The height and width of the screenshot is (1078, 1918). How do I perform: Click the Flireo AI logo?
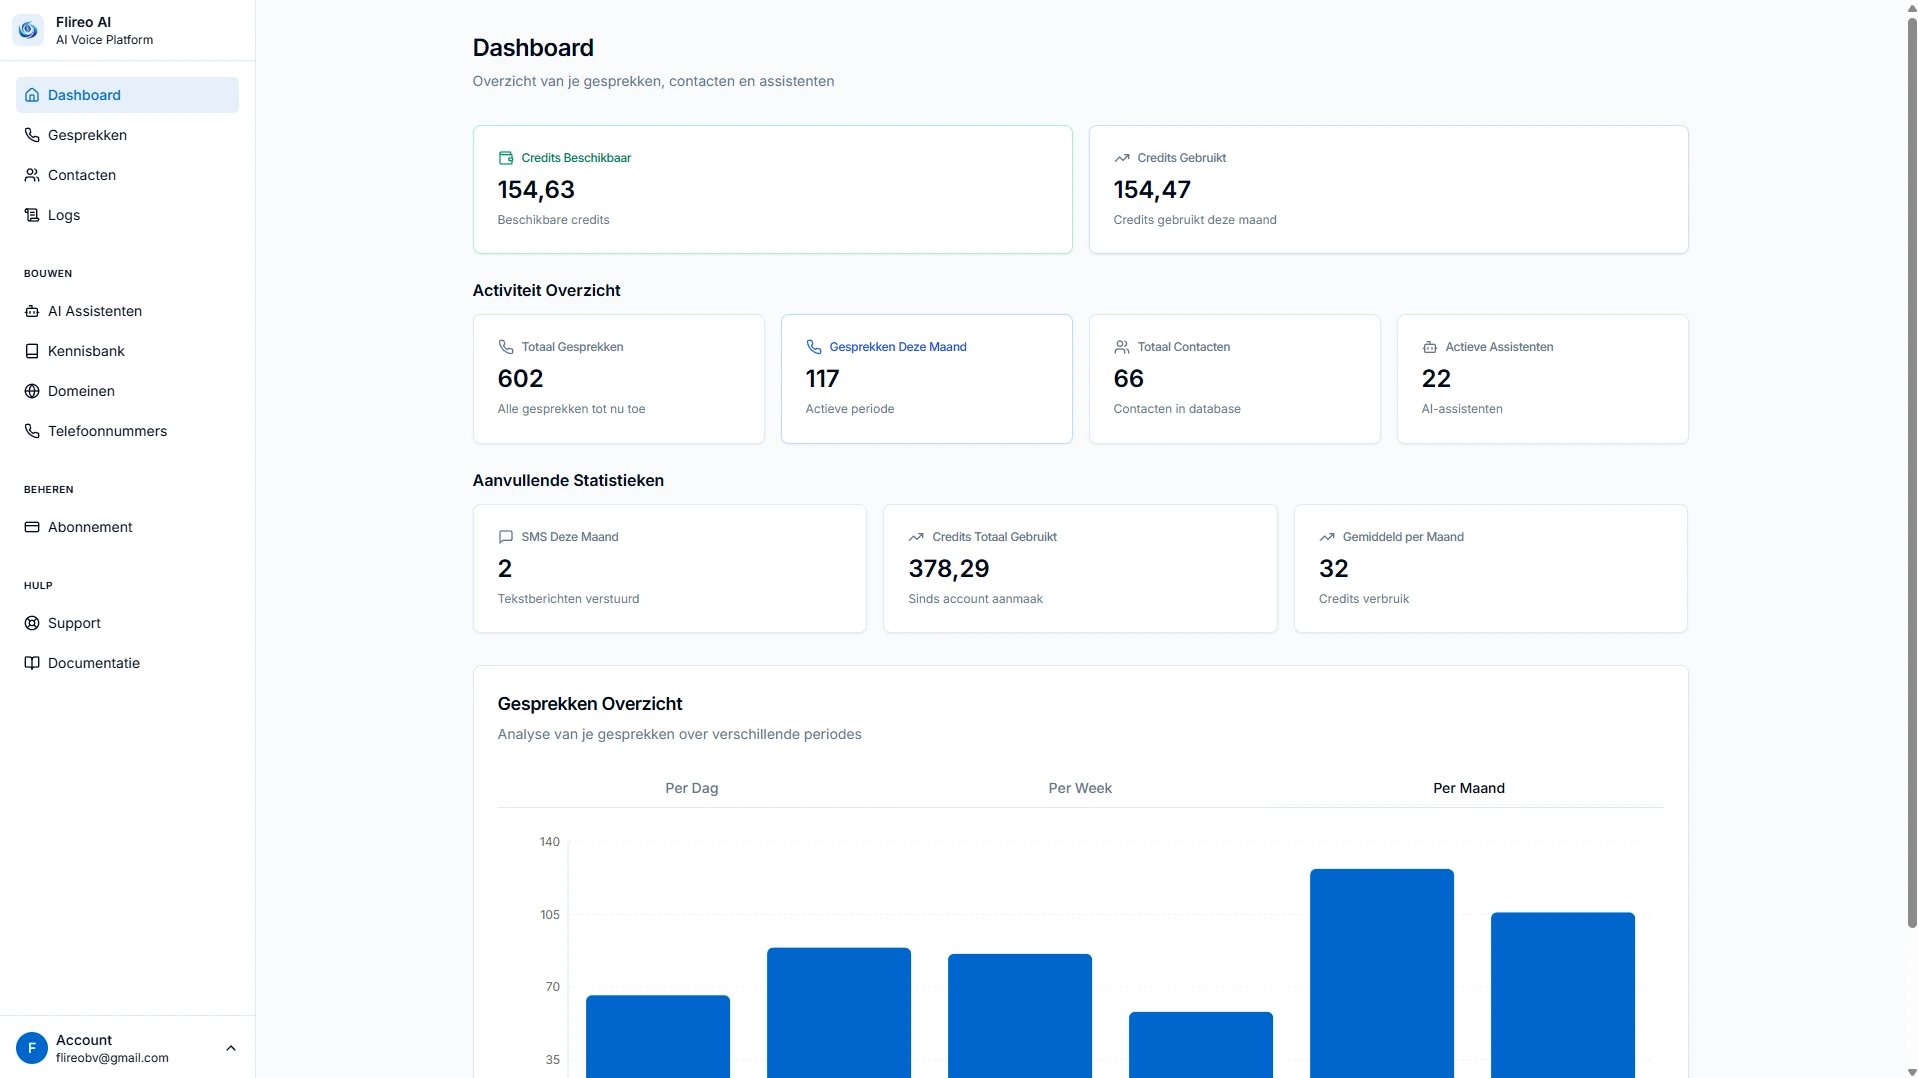pos(27,30)
